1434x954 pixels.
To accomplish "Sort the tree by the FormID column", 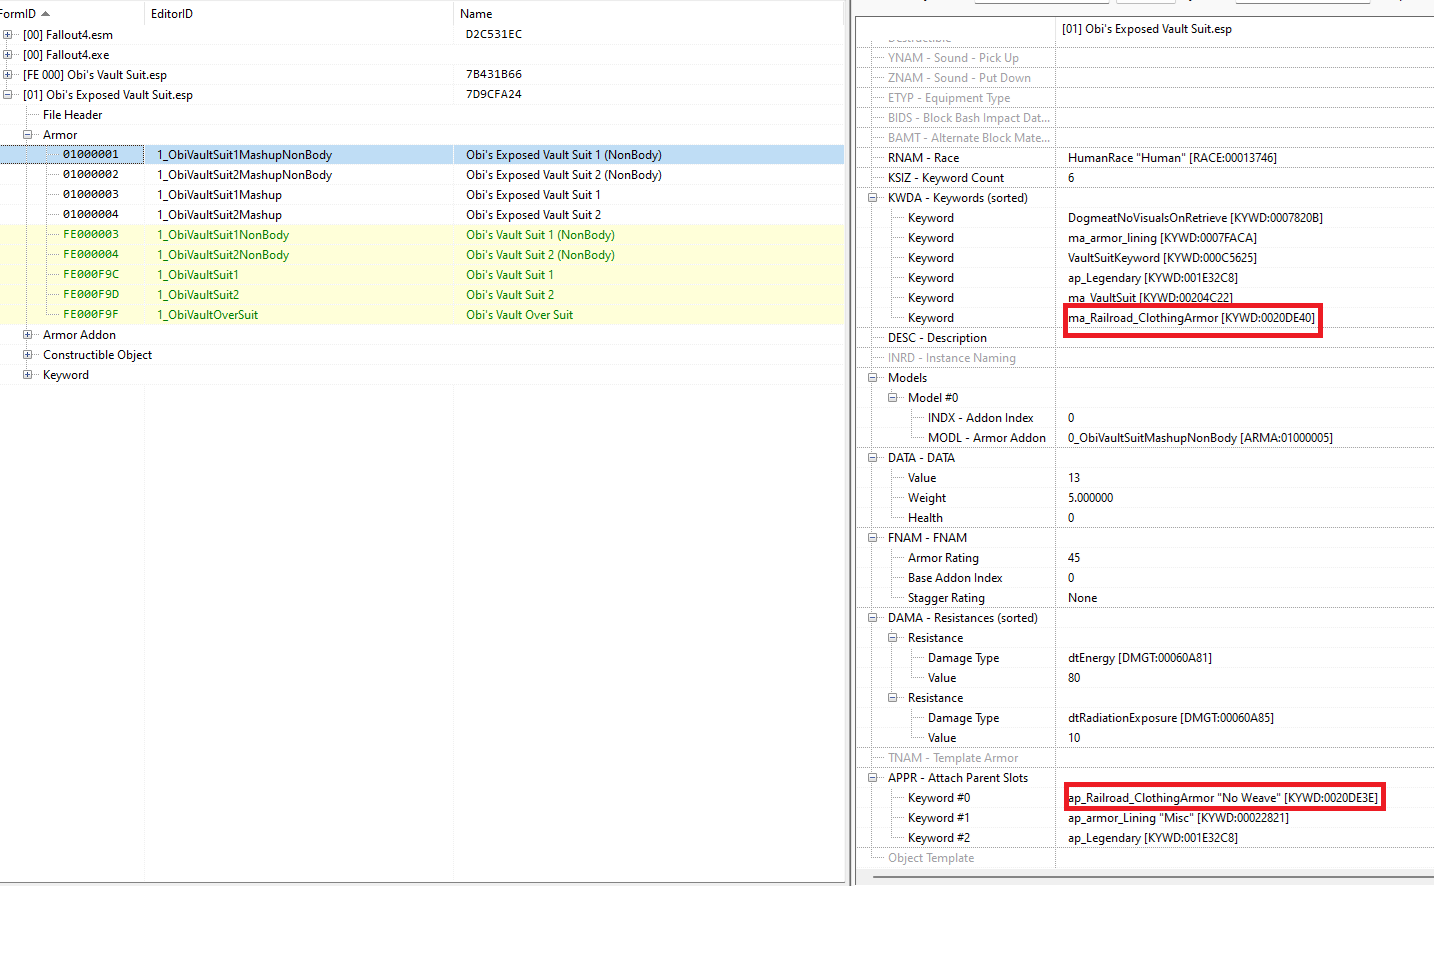I will (x=70, y=14).
